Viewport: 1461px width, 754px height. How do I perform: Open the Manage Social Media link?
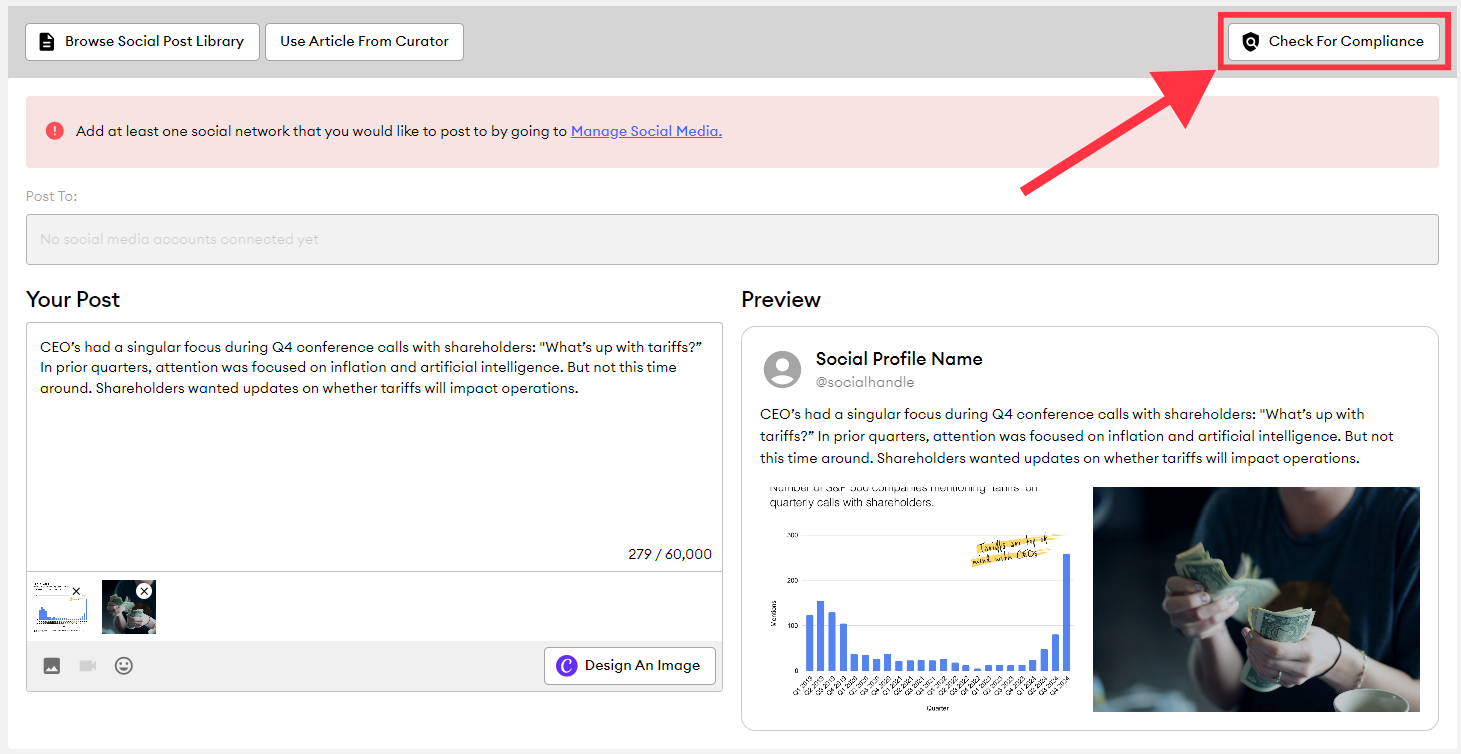(x=646, y=131)
